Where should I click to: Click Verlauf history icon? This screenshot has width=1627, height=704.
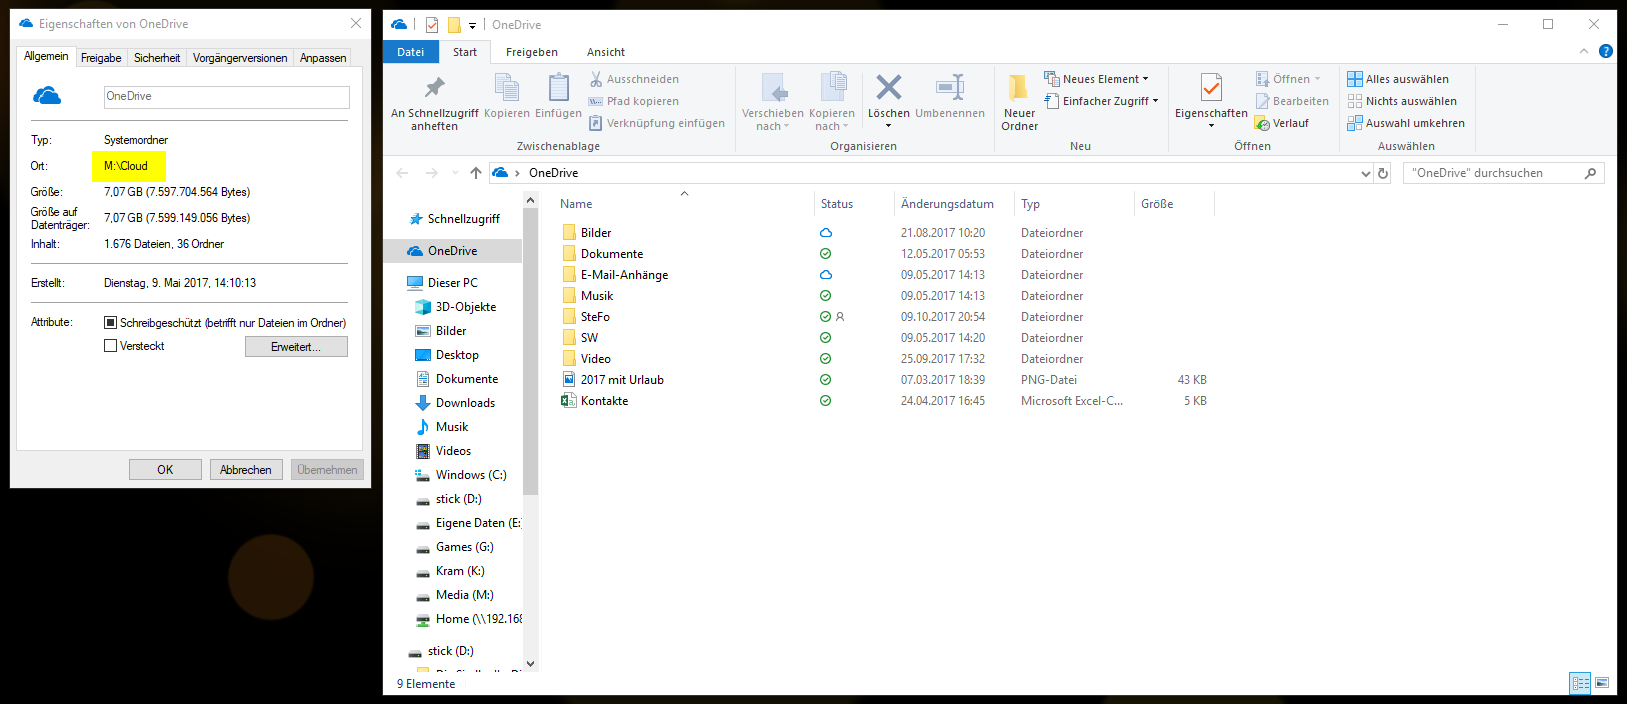coord(1263,123)
